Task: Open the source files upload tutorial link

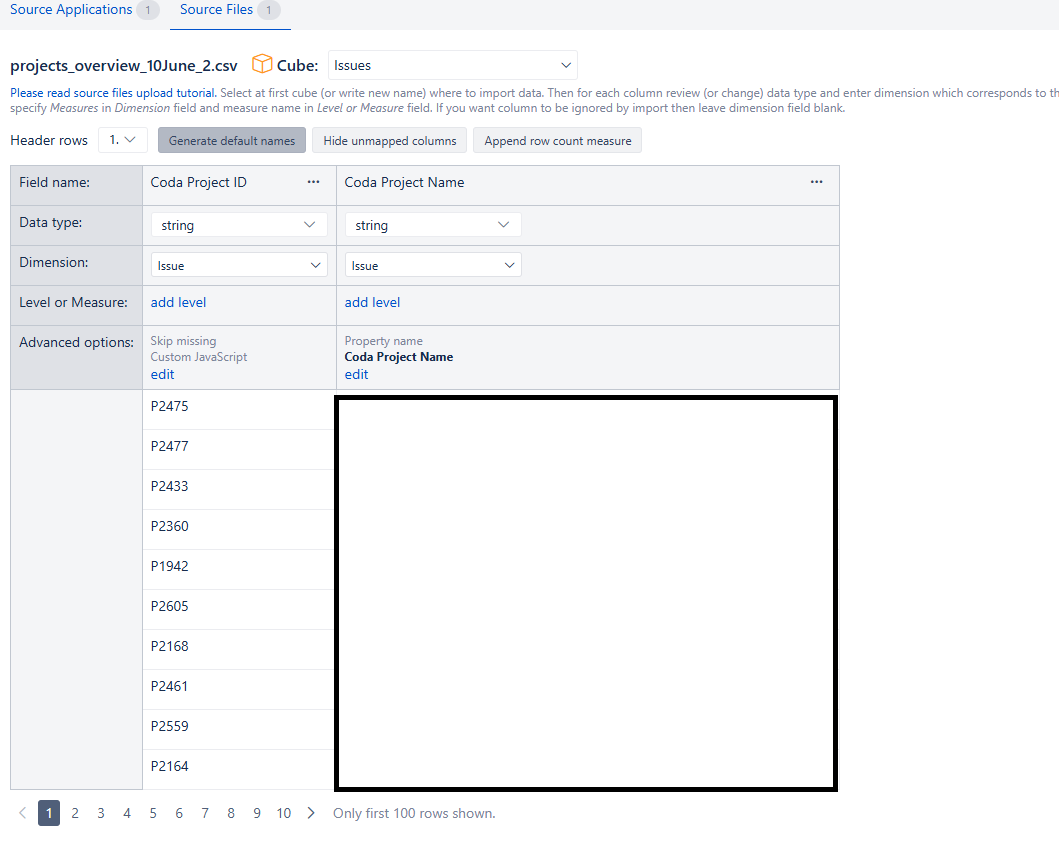Action: [x=113, y=93]
